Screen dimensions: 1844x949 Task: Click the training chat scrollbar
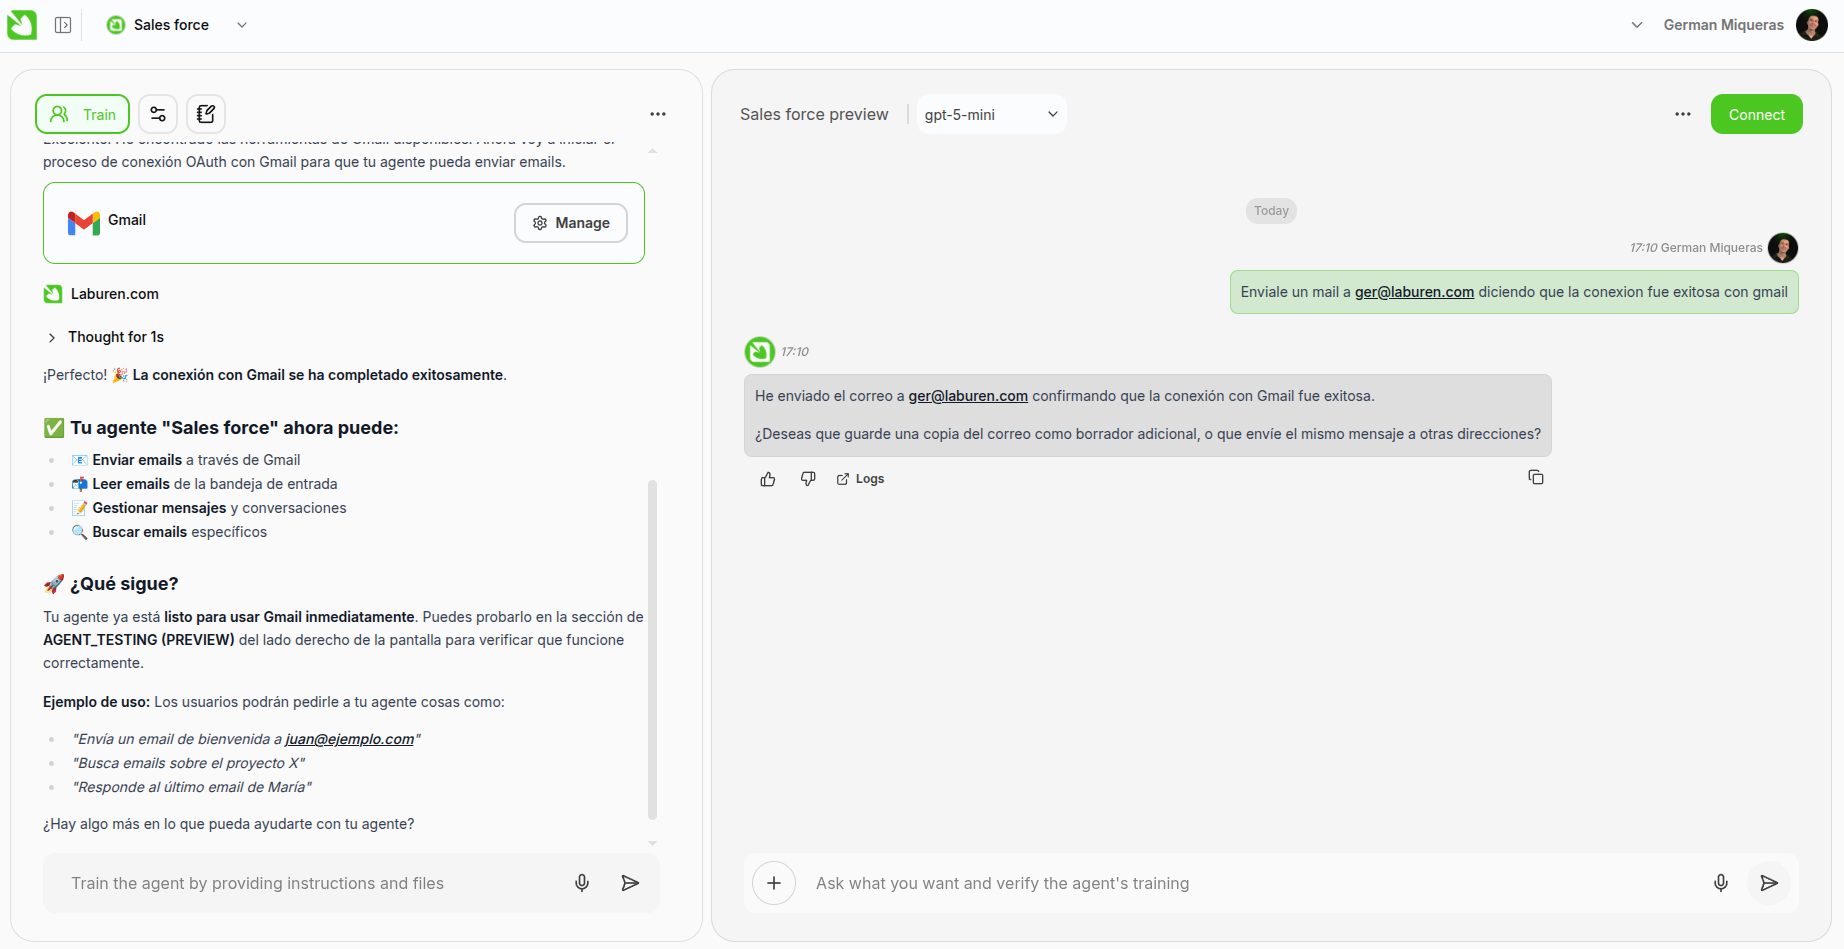pyautogui.click(x=652, y=650)
